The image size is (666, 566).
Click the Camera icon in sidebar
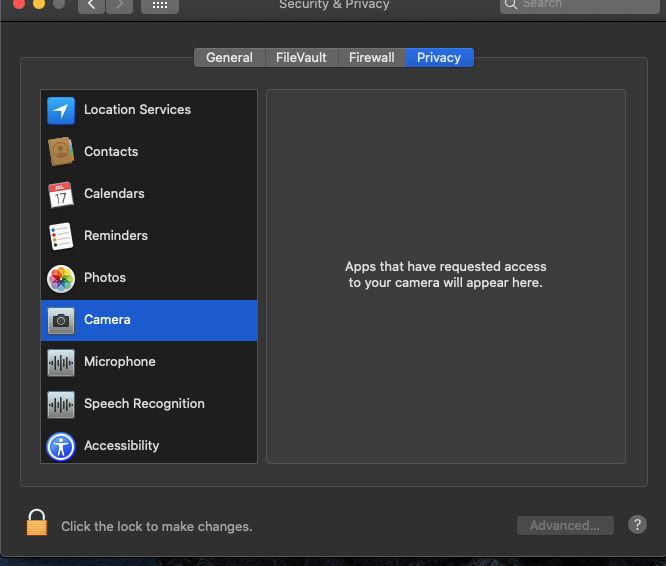coord(61,321)
